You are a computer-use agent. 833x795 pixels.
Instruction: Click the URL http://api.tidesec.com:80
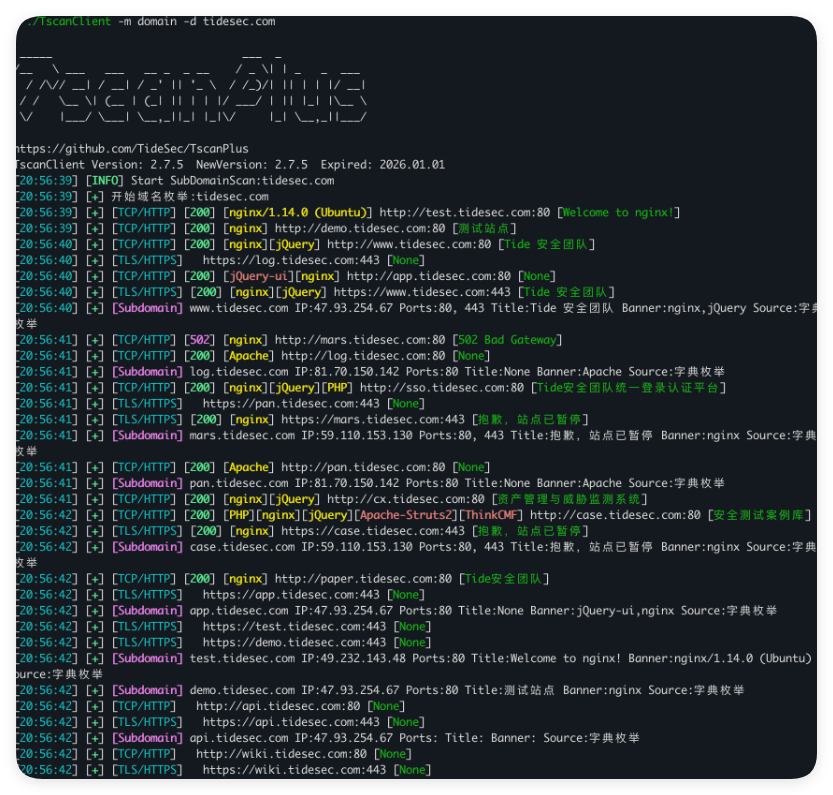click(278, 707)
